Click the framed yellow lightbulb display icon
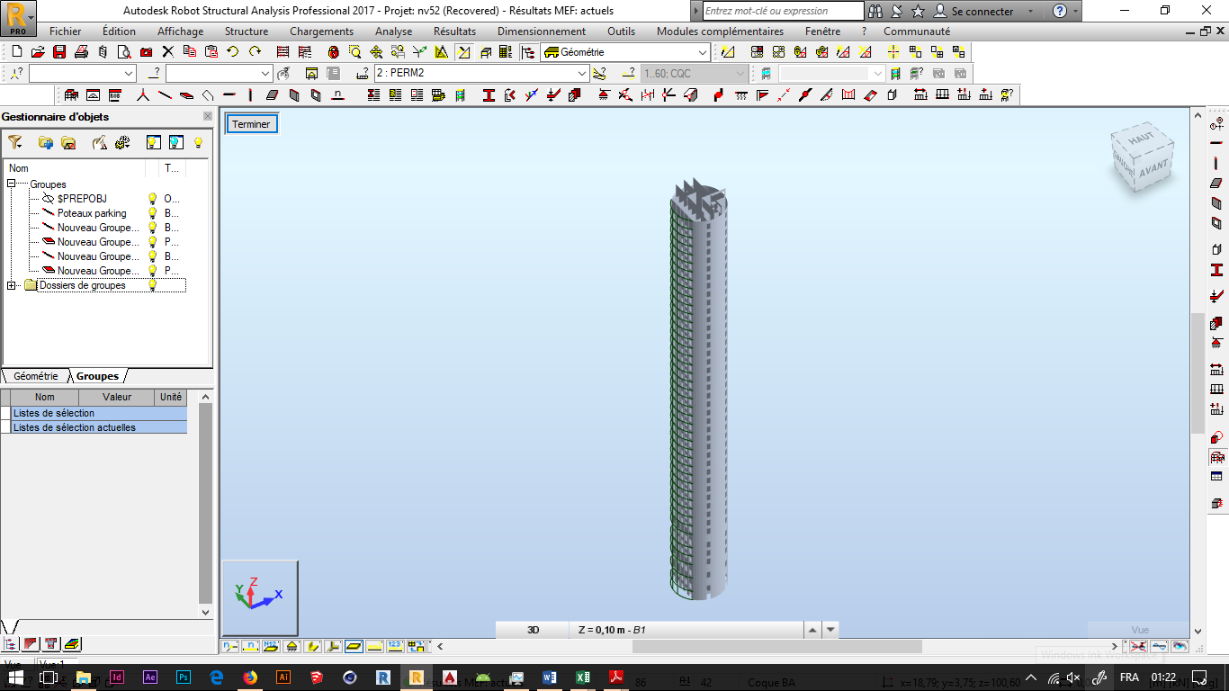The image size is (1229, 691). coord(153,143)
